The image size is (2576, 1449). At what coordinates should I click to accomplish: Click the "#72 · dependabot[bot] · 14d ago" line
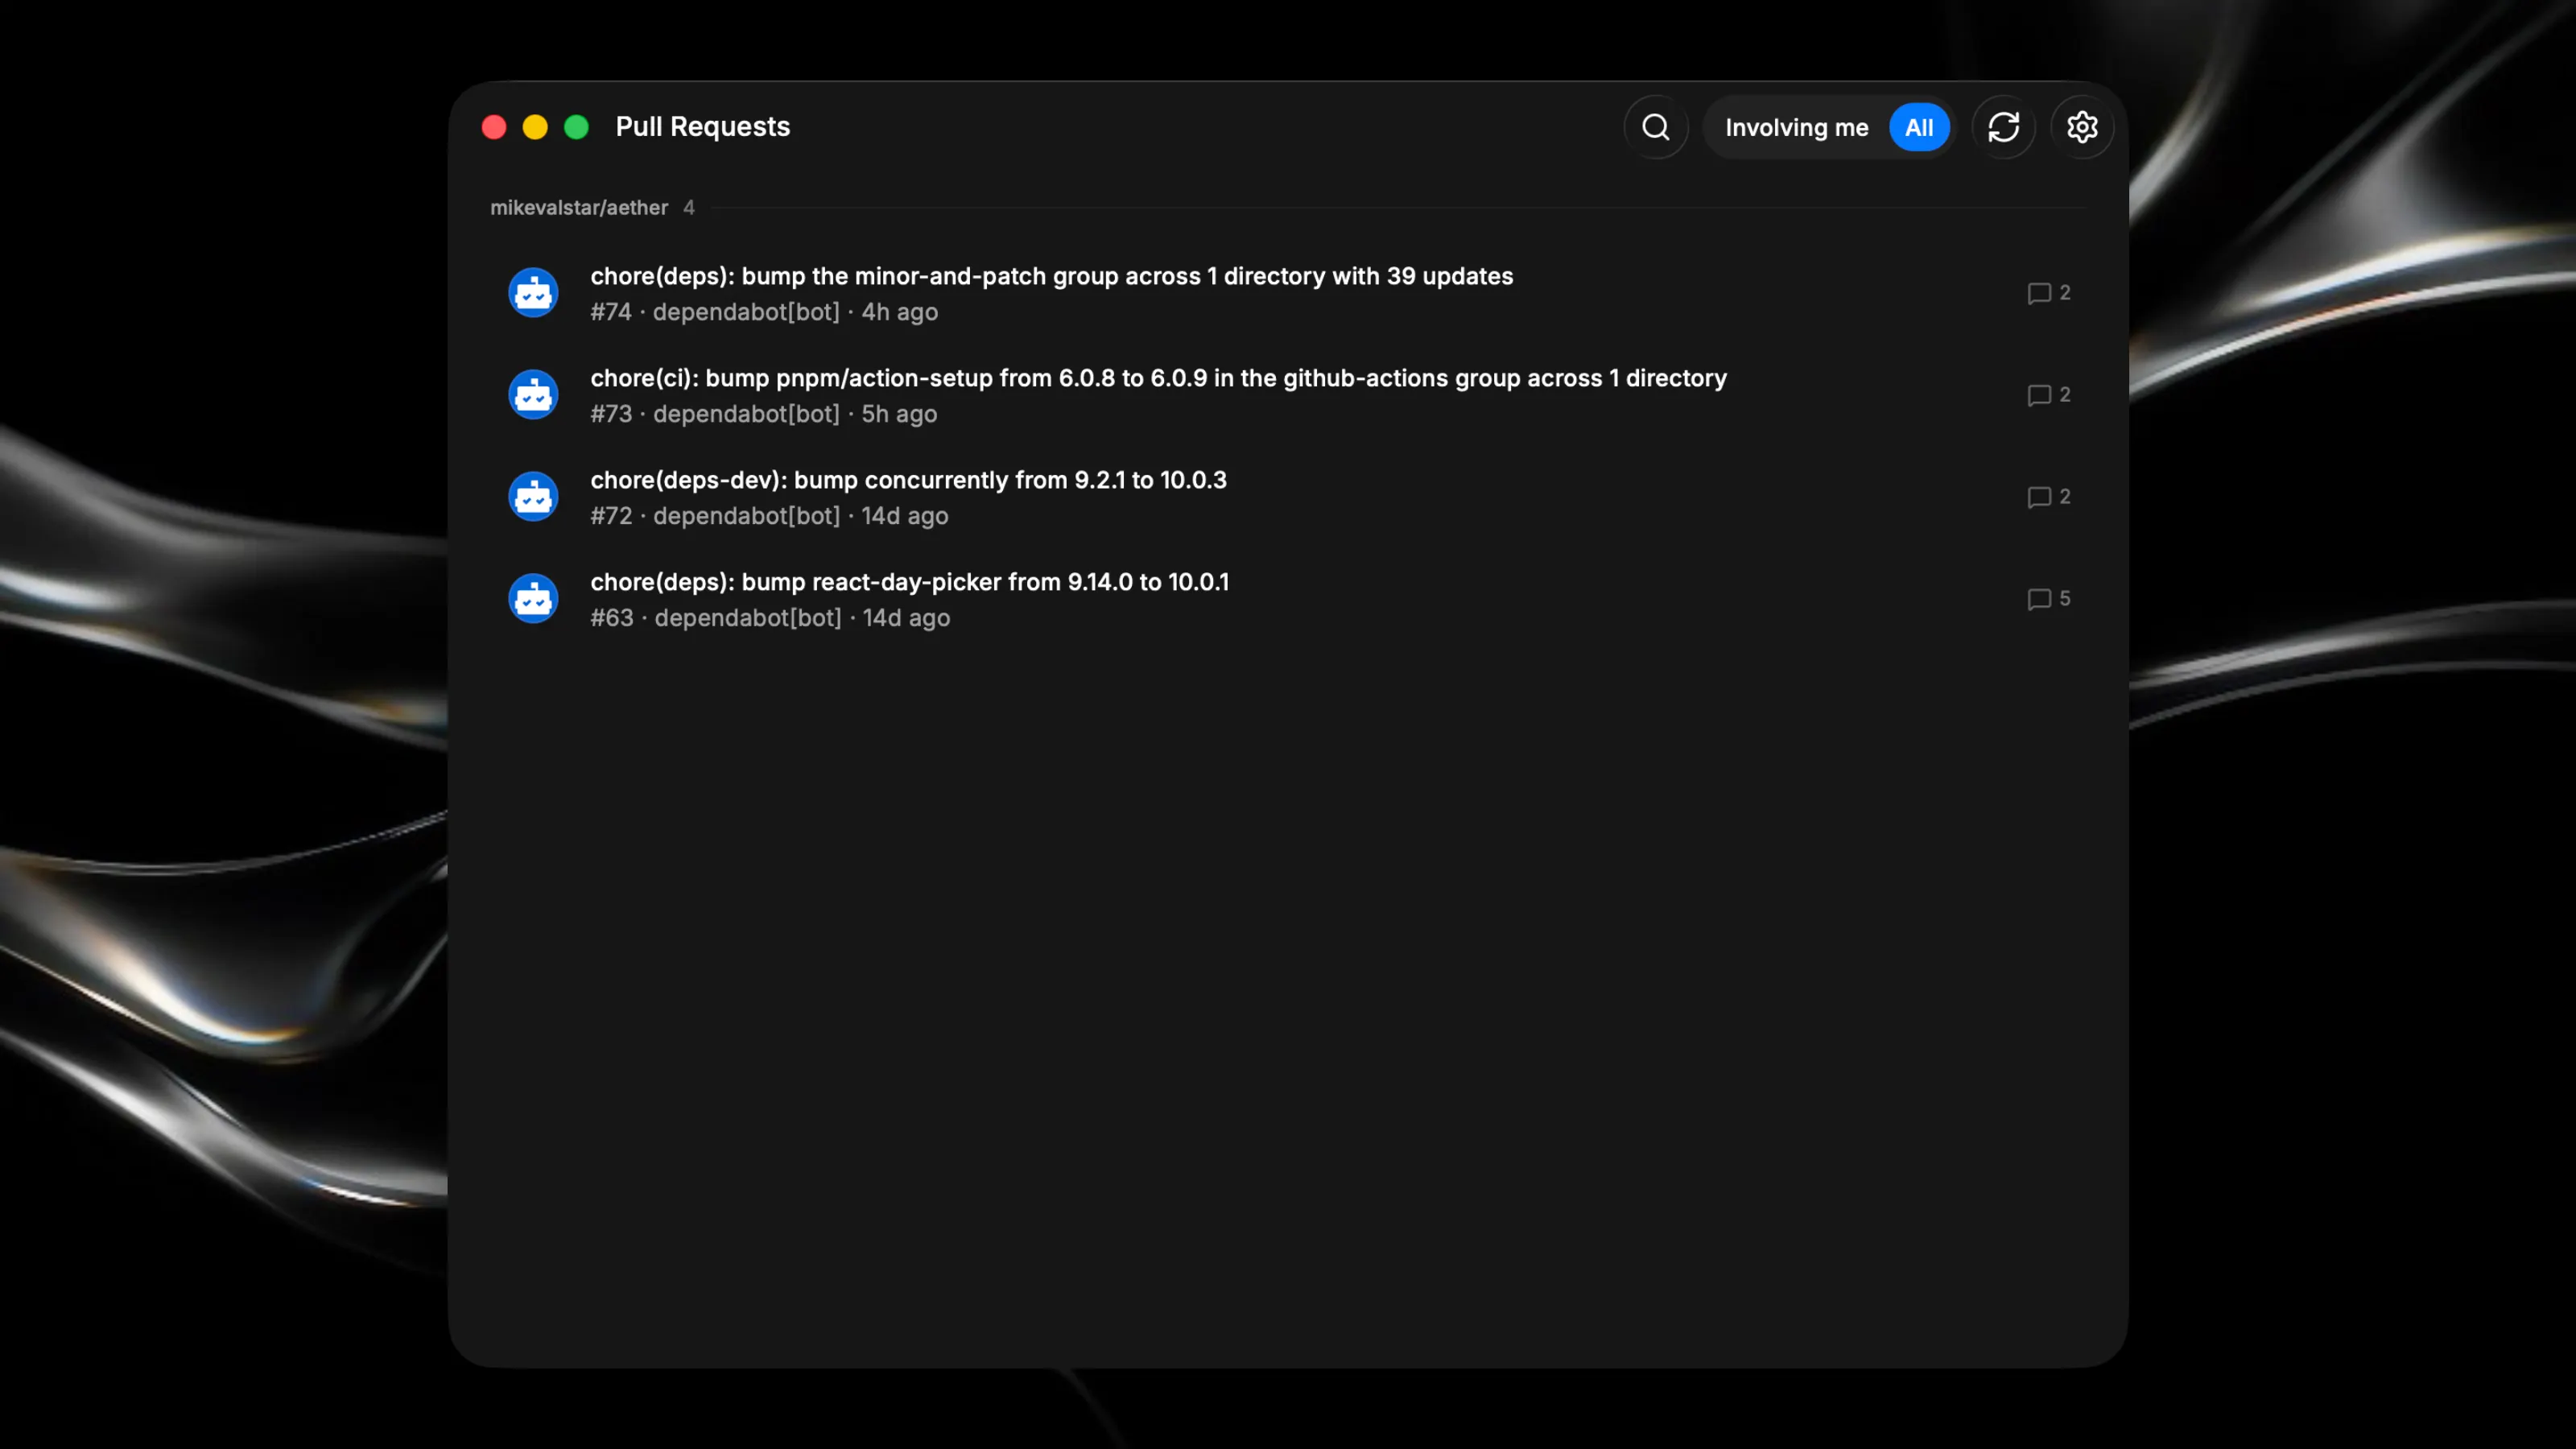(769, 516)
